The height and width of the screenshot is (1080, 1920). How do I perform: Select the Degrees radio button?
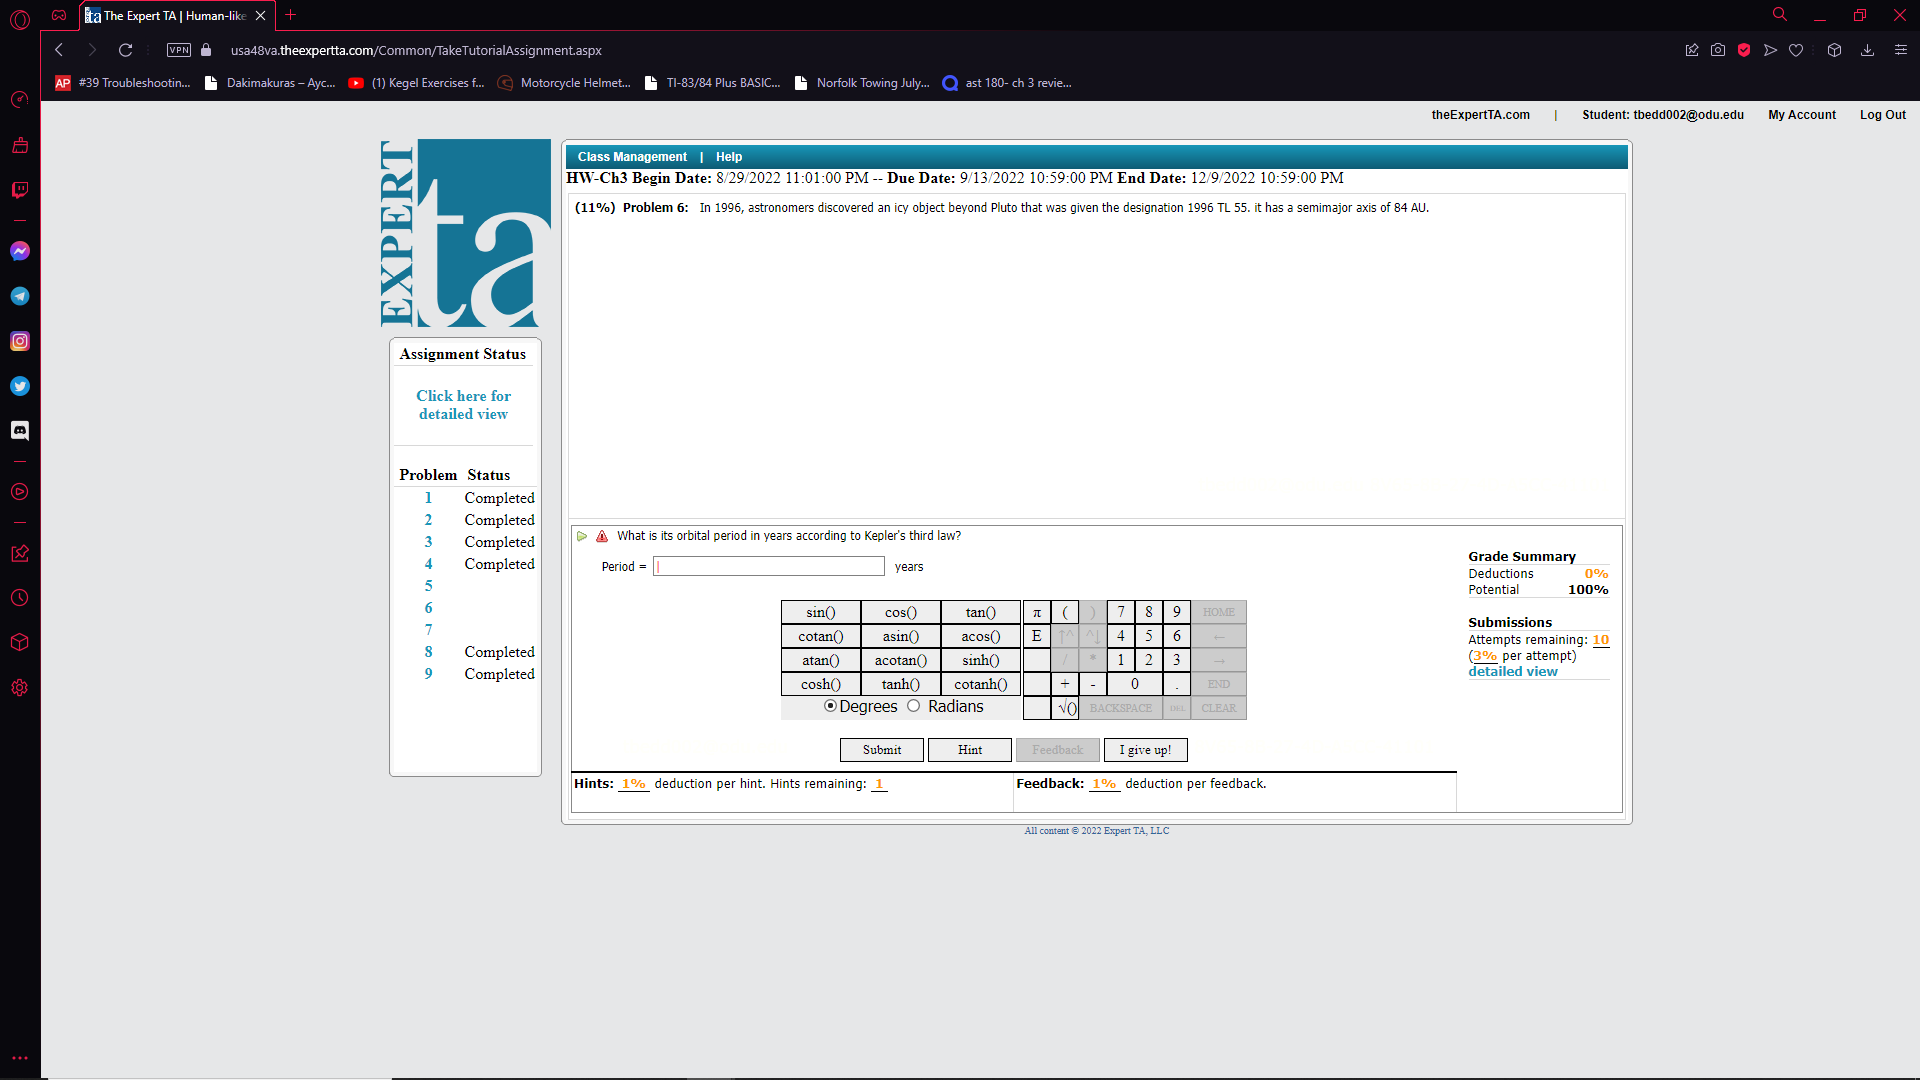pyautogui.click(x=830, y=706)
